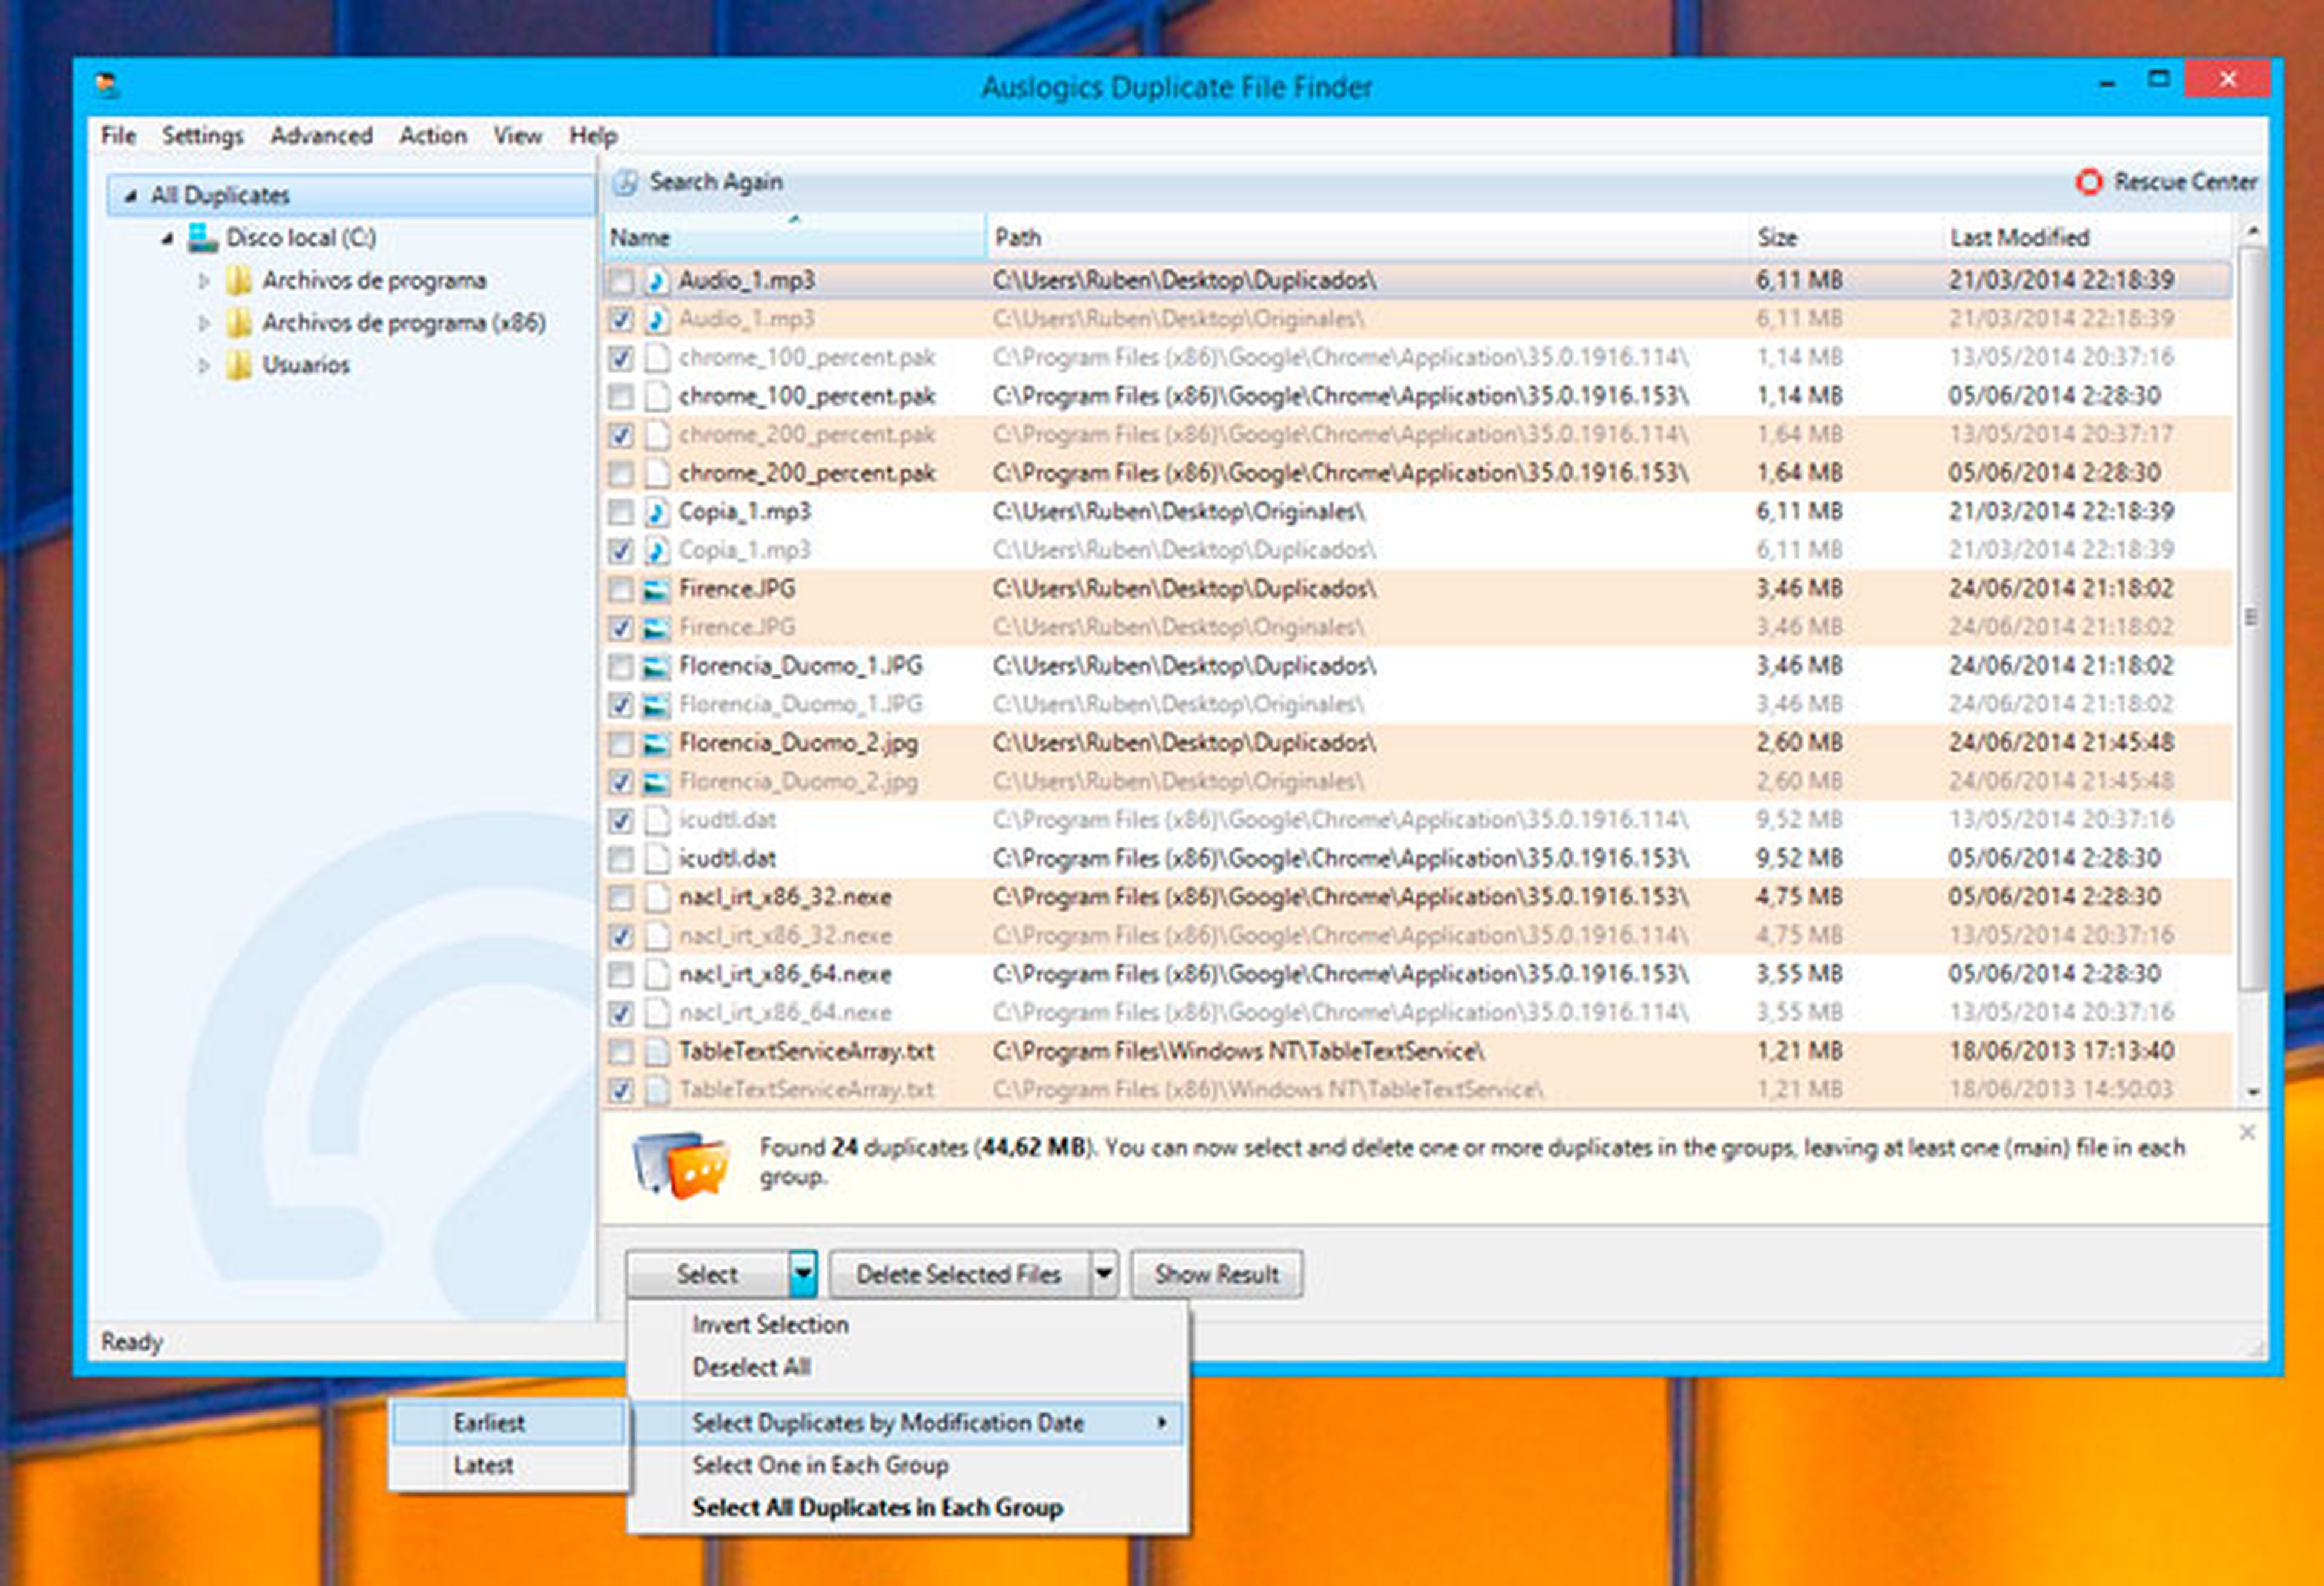Check Audio_1.mp3 in the Duplicados folder
Screen dimensions: 2324x1586
pyautogui.click(x=621, y=281)
